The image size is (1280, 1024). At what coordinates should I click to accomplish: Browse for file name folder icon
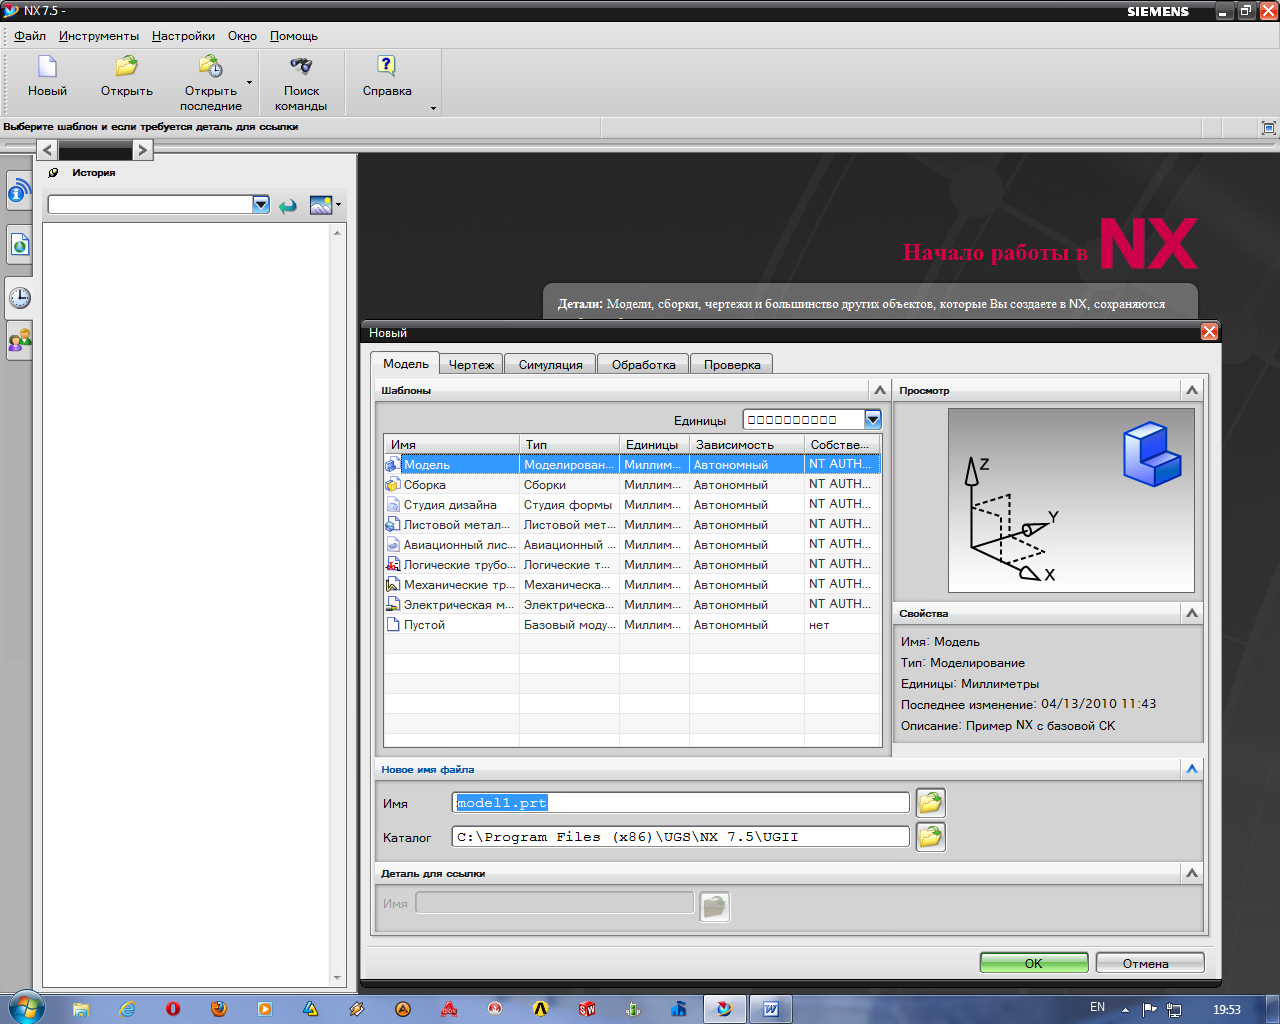point(931,802)
